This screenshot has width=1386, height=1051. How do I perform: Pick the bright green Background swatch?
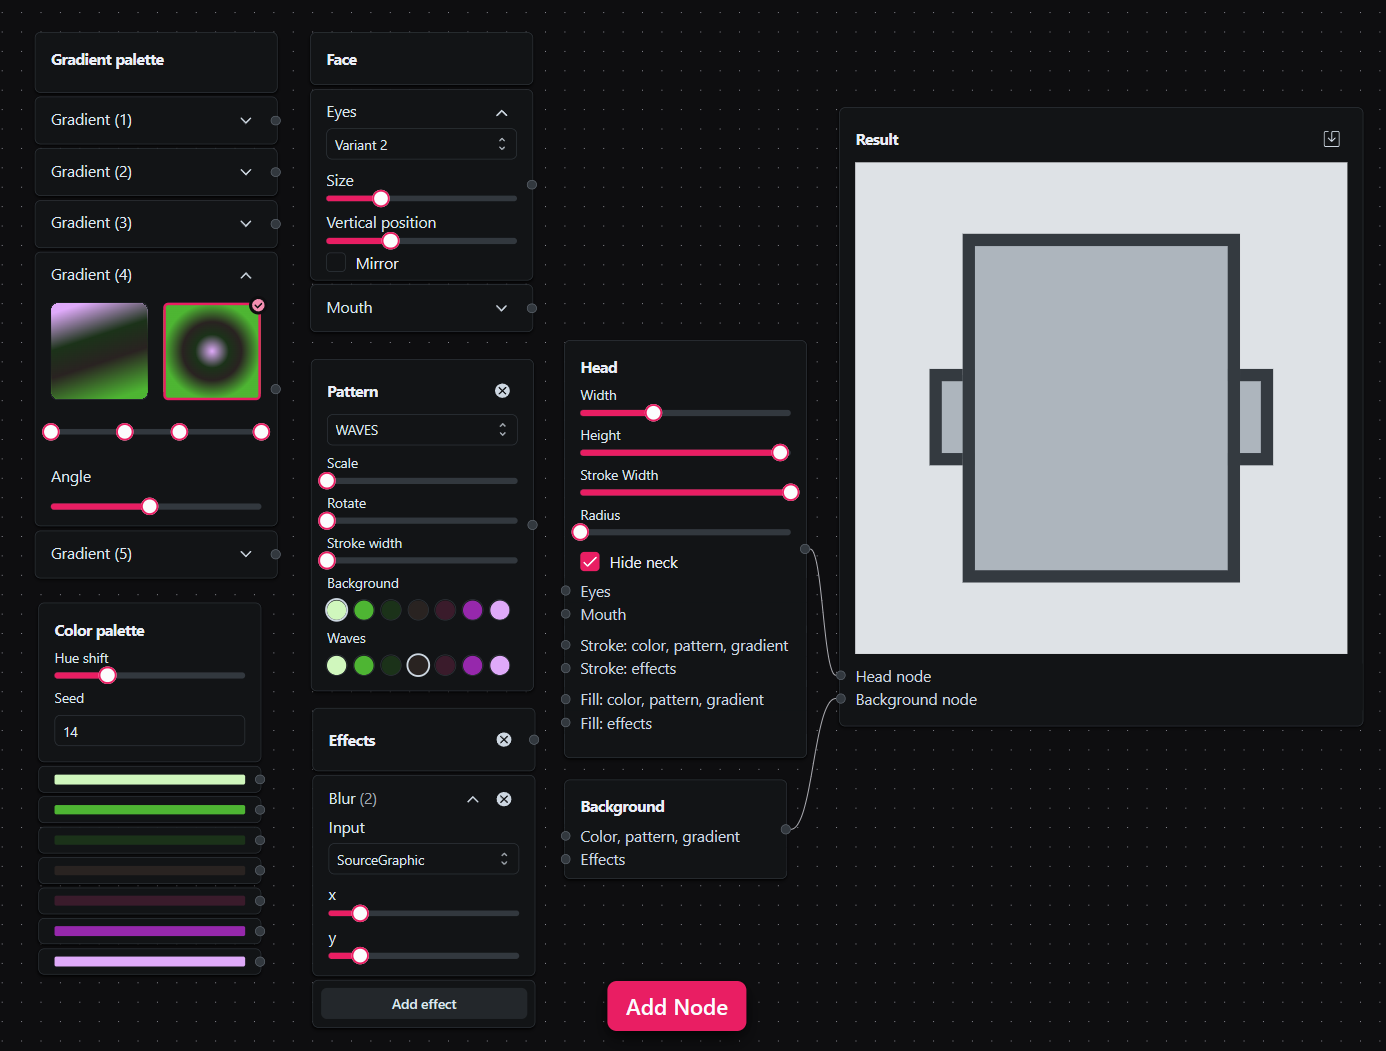pos(364,610)
